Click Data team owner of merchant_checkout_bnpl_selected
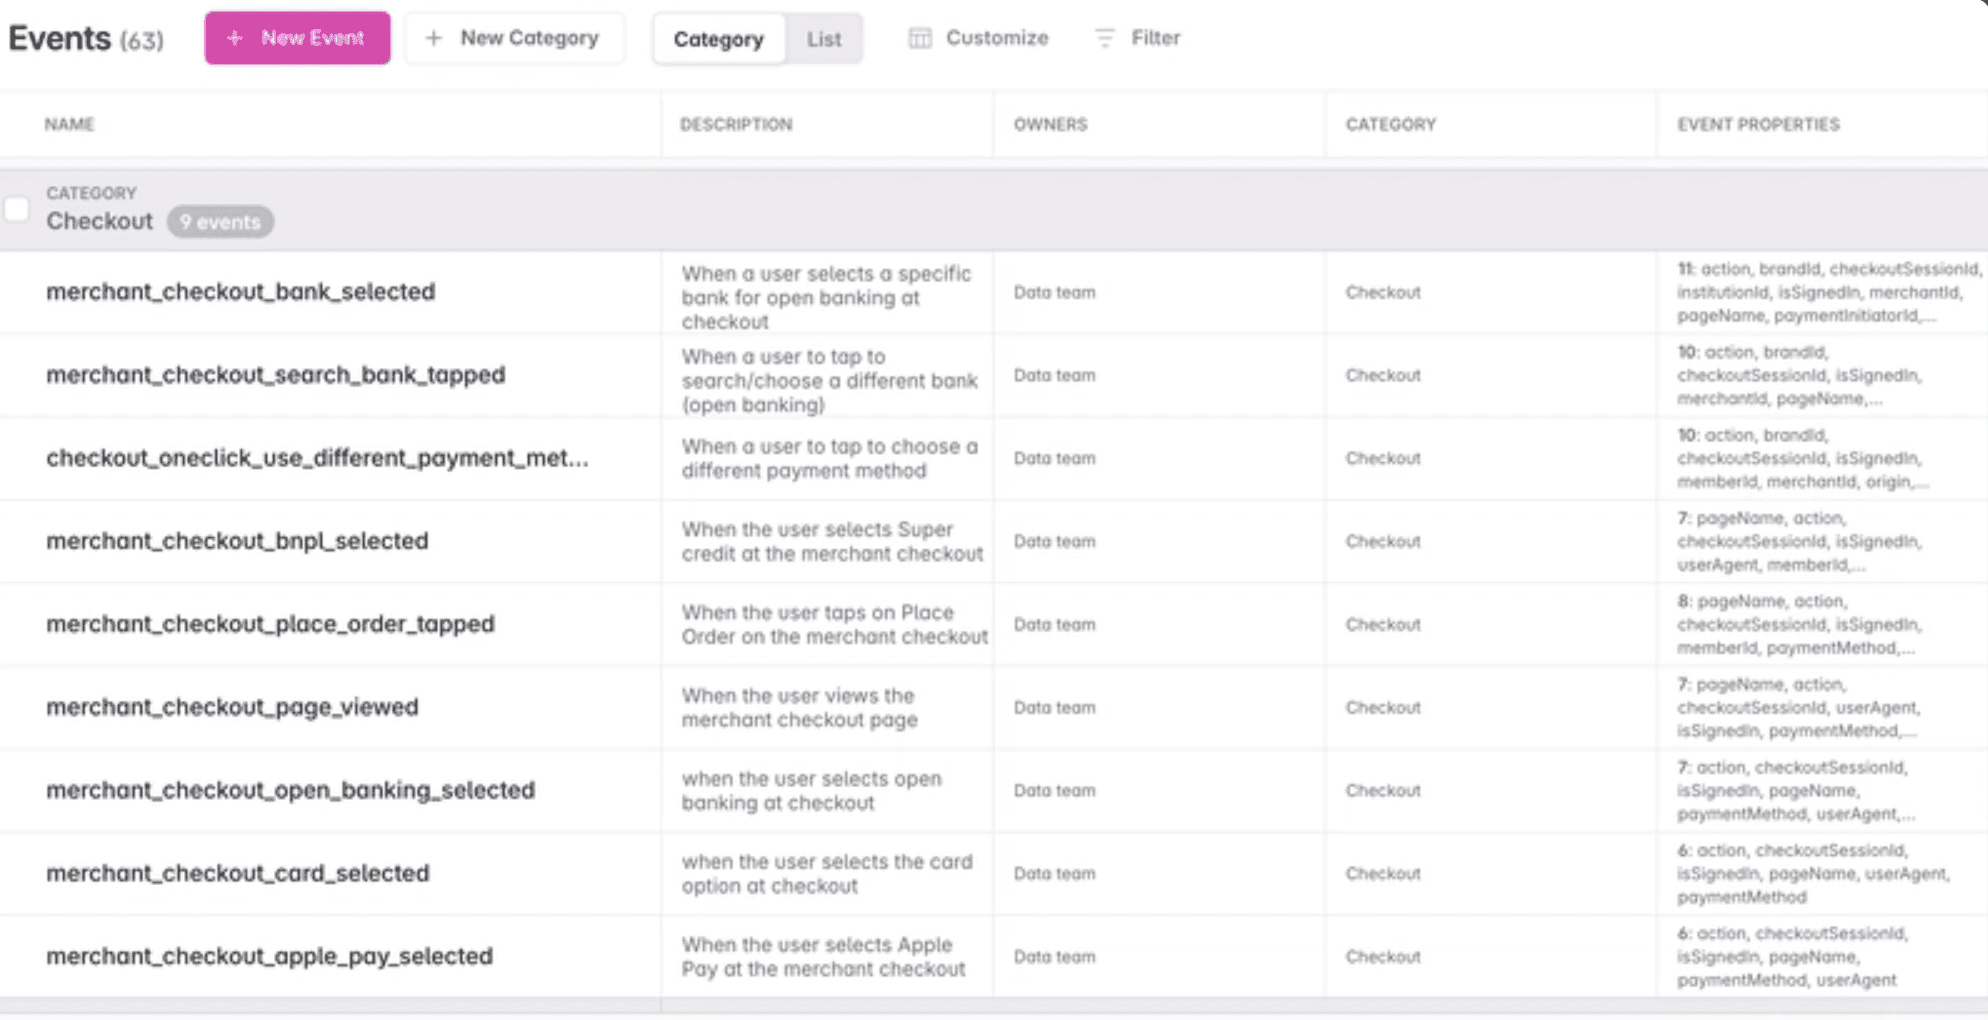The width and height of the screenshot is (1988, 1020). point(1054,541)
